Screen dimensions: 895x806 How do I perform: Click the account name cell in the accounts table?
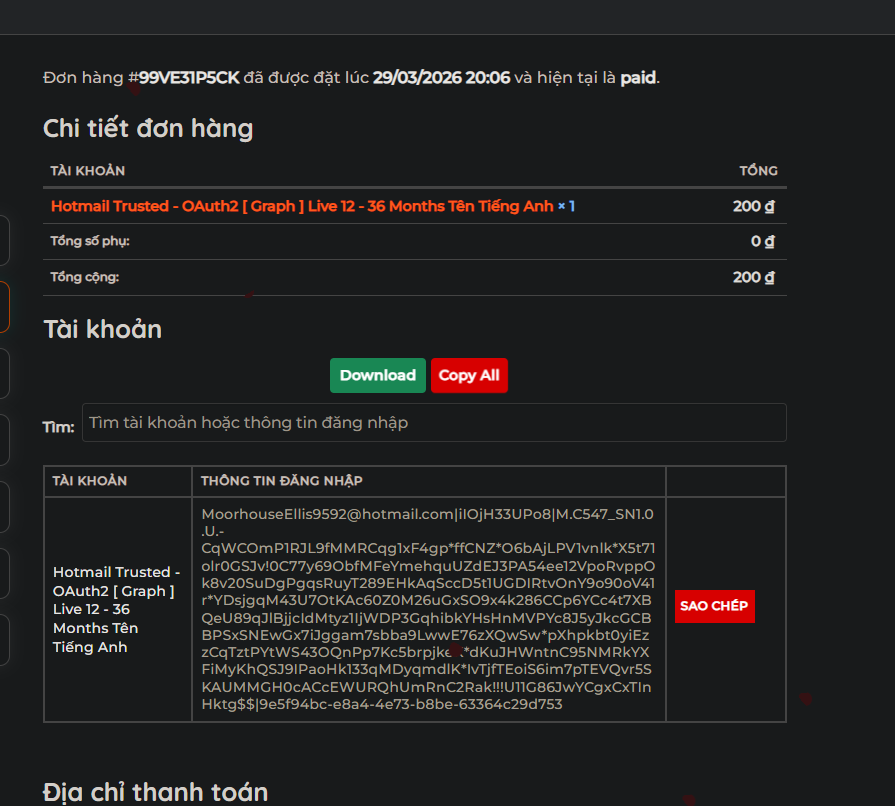(x=117, y=609)
